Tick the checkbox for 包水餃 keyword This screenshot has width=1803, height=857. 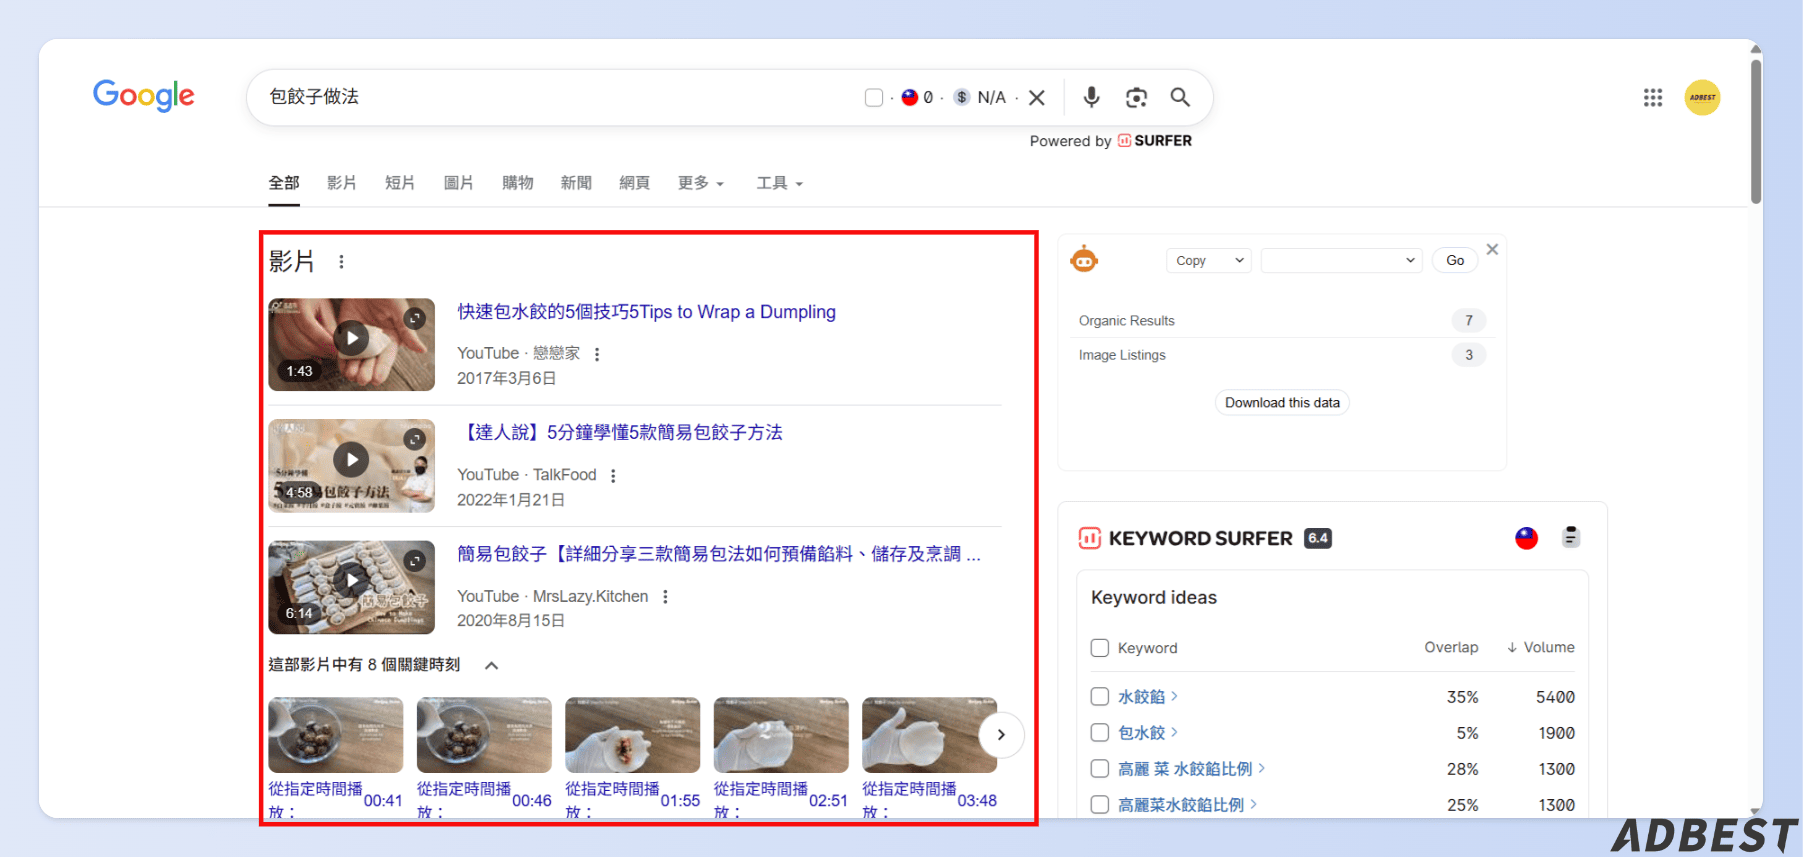click(1100, 732)
